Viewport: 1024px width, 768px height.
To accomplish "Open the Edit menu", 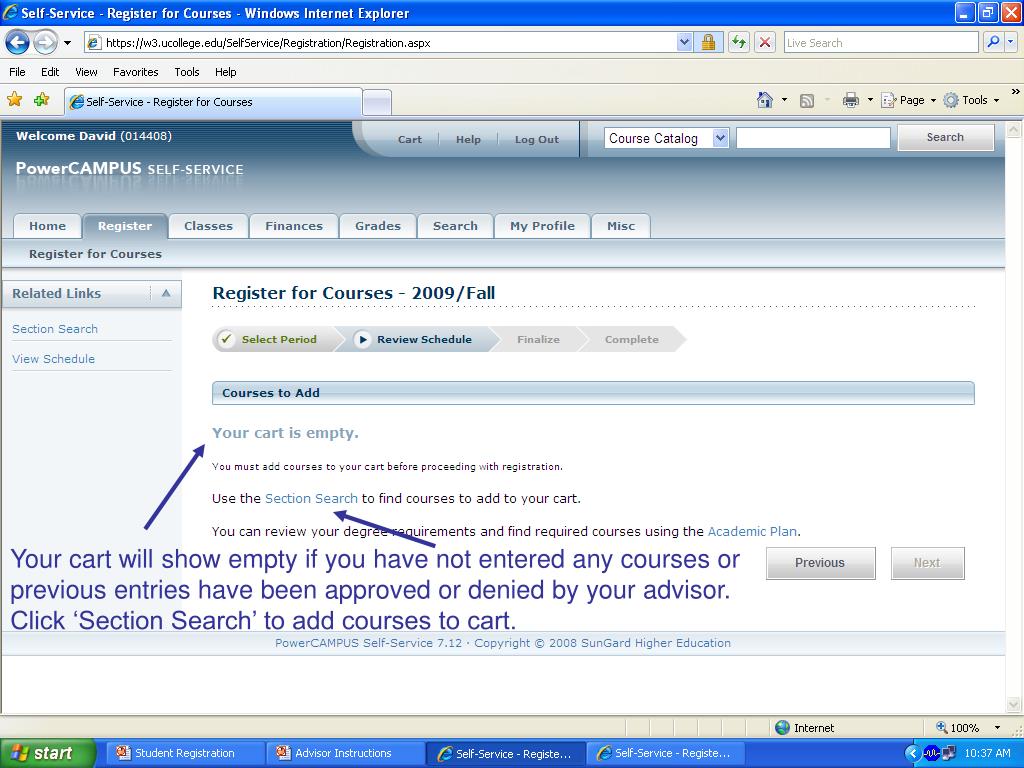I will 50,72.
